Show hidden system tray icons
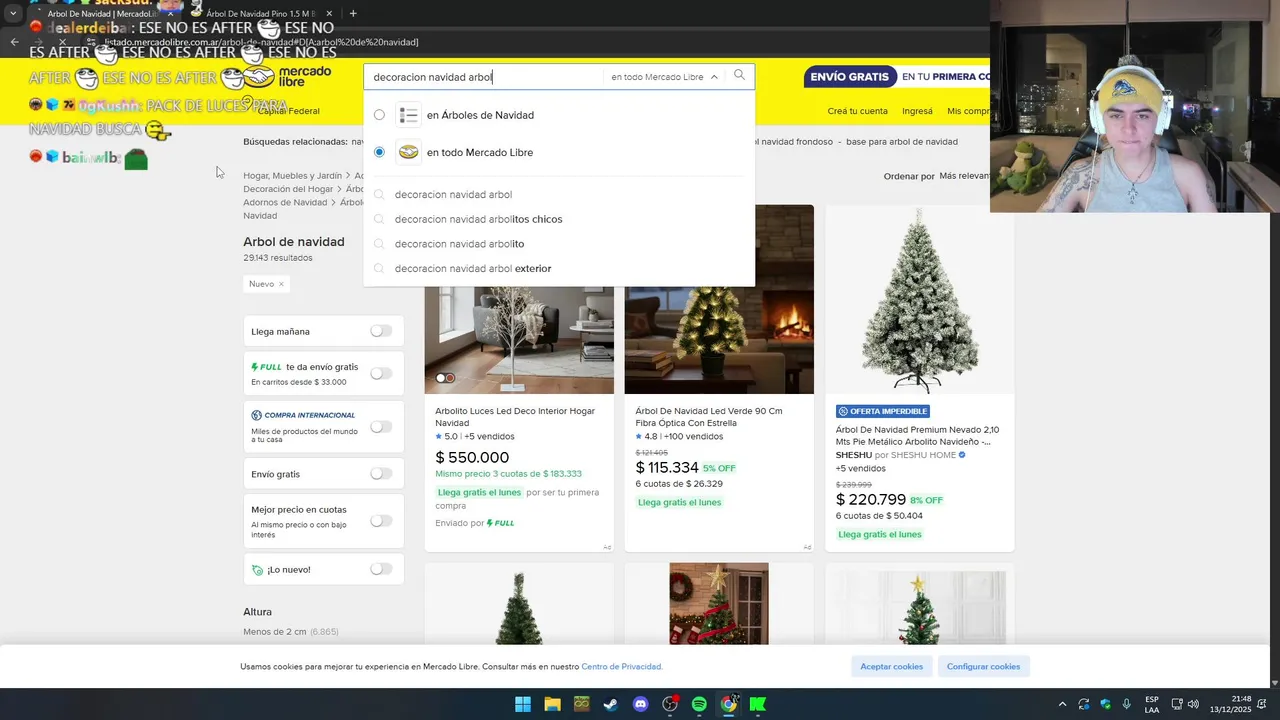Screen dimensions: 1280x720 coord(1062,704)
